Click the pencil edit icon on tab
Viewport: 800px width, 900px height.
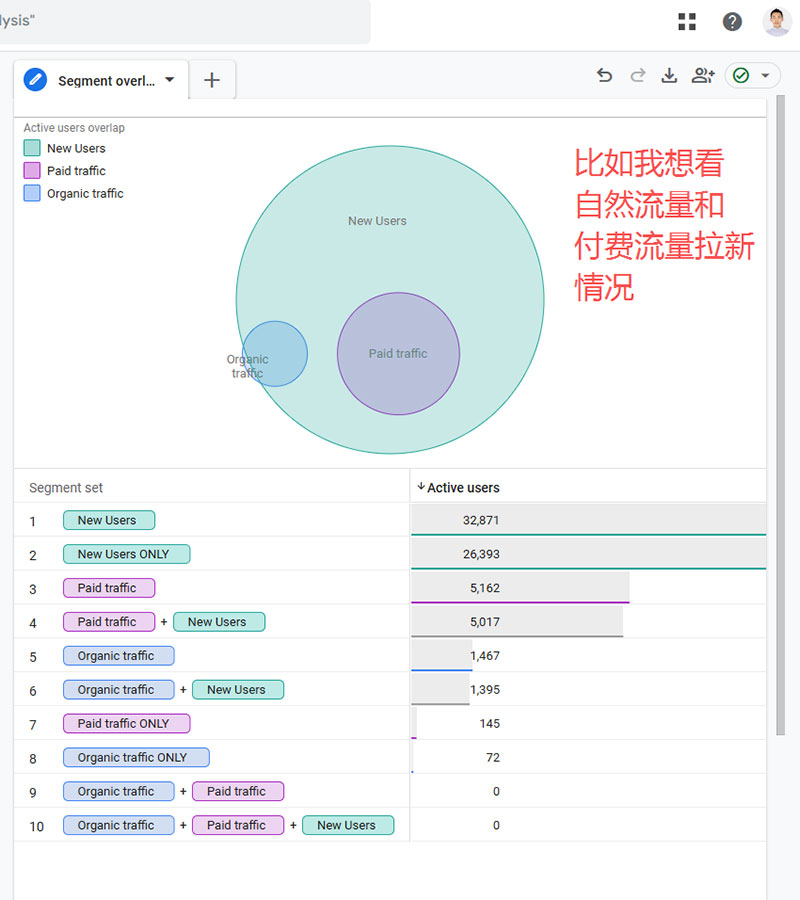(x=36, y=80)
